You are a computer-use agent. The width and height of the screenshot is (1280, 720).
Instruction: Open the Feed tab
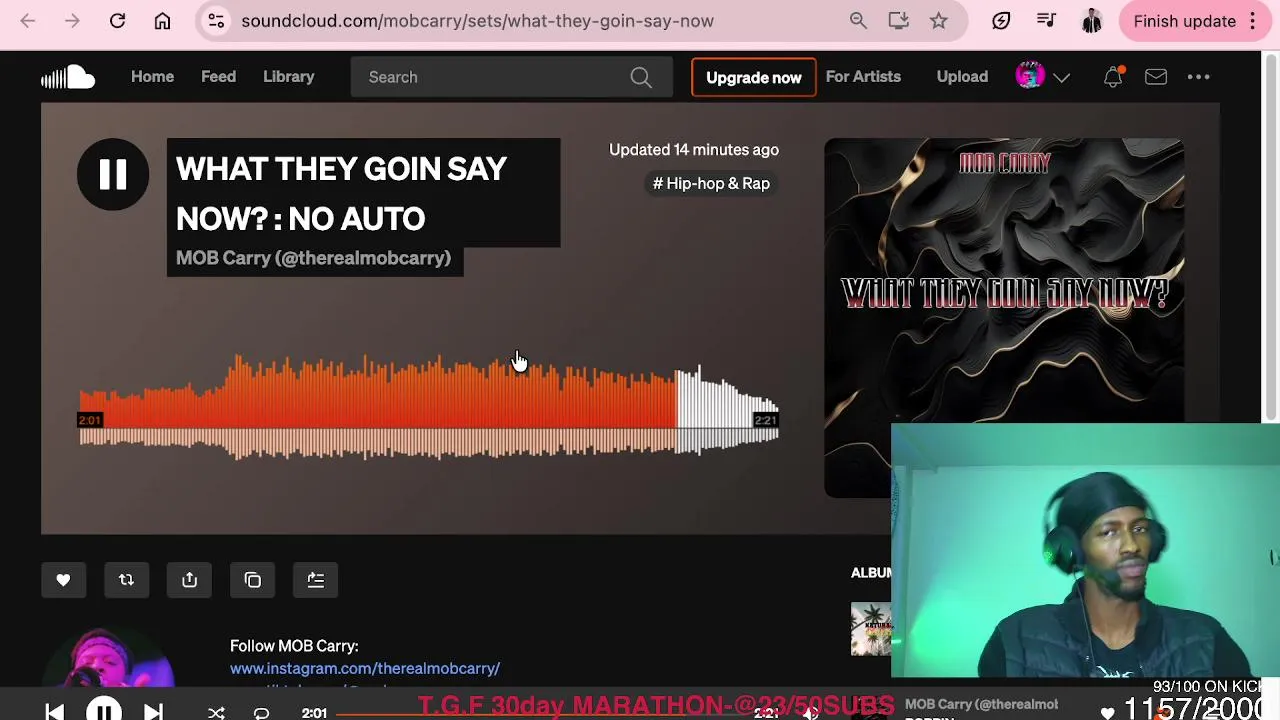[x=218, y=77]
